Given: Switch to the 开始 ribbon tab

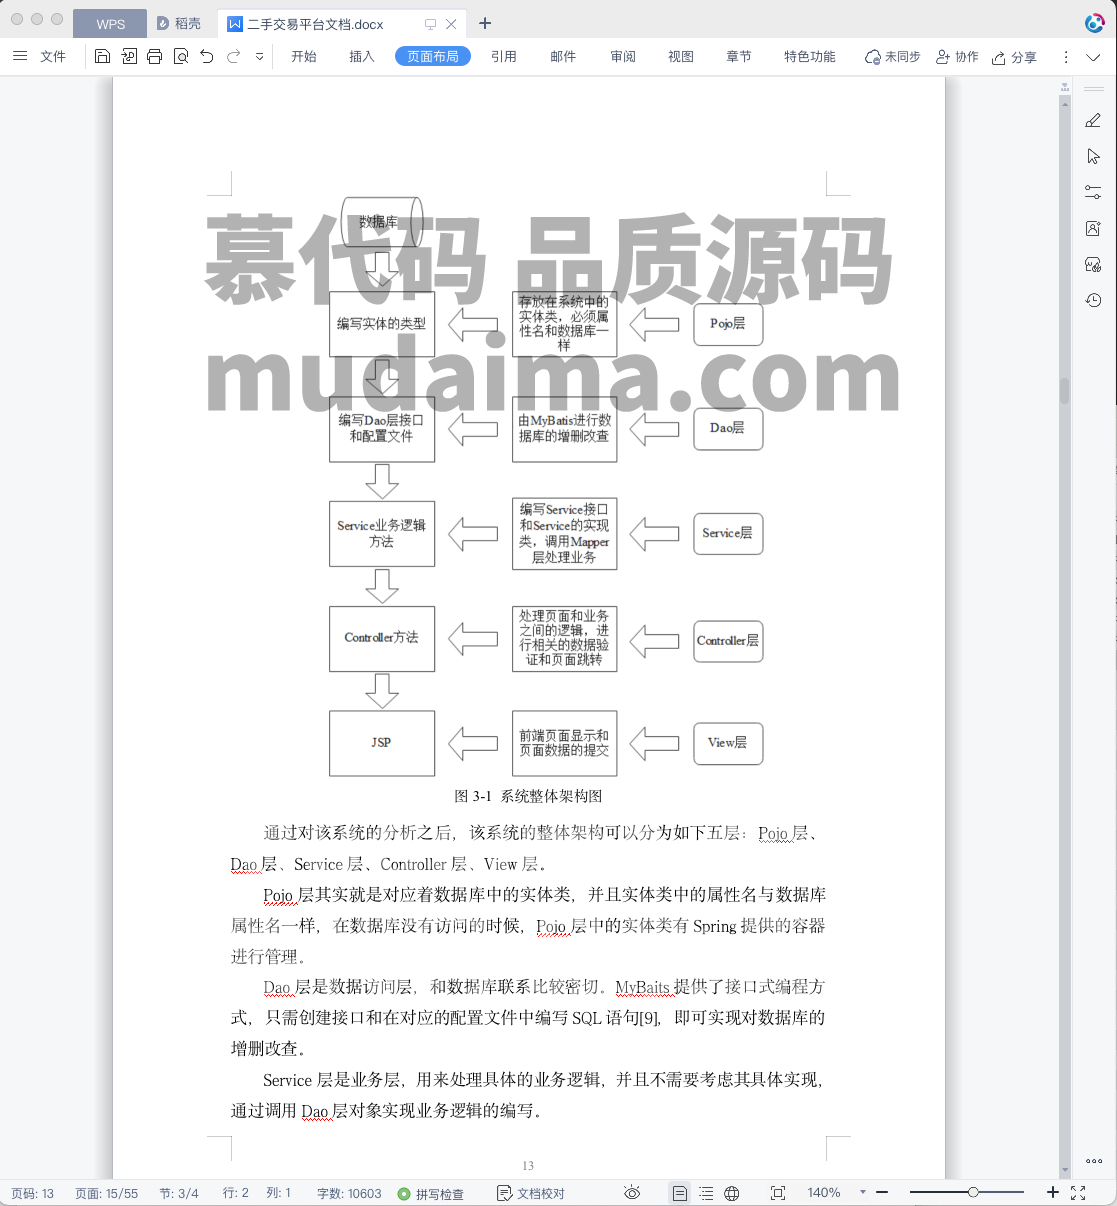Looking at the screenshot, I should coord(304,57).
